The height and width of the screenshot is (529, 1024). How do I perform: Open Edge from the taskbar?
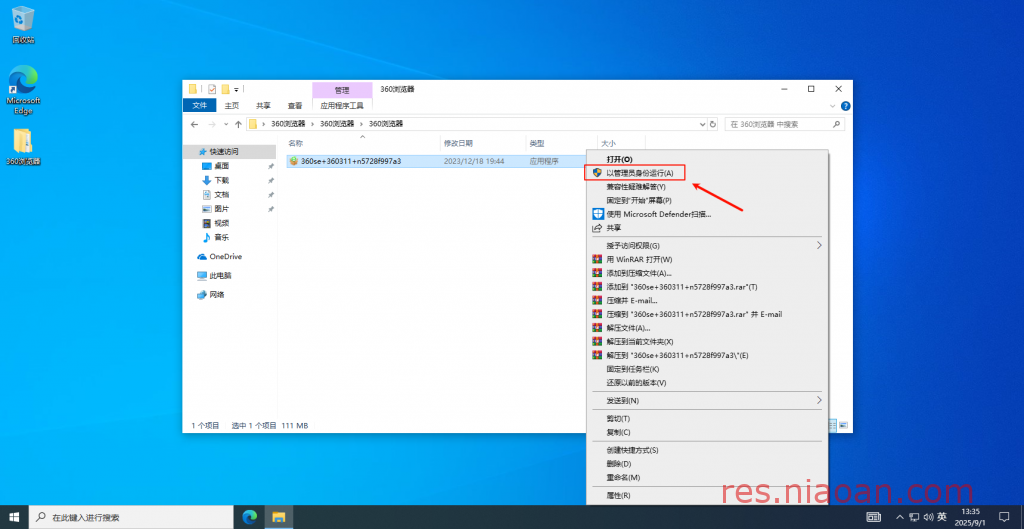pyautogui.click(x=249, y=517)
